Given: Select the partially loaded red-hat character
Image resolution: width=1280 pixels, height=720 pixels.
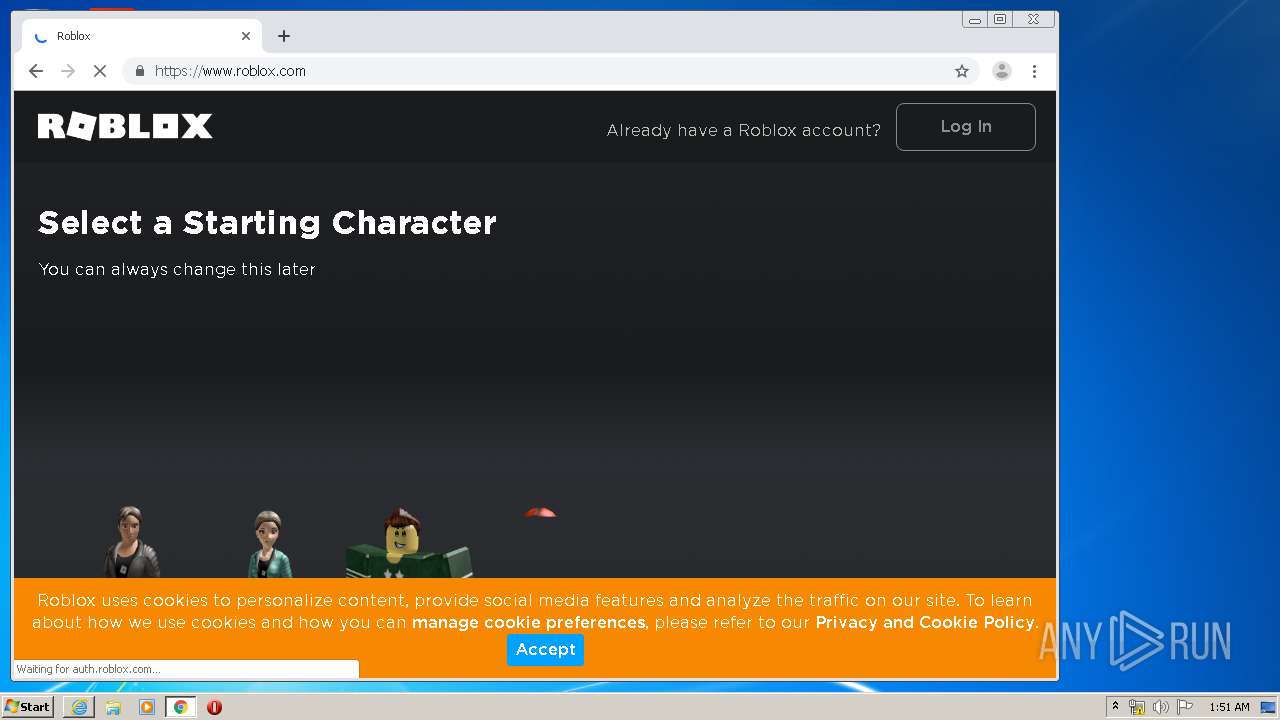Looking at the screenshot, I should [x=540, y=513].
